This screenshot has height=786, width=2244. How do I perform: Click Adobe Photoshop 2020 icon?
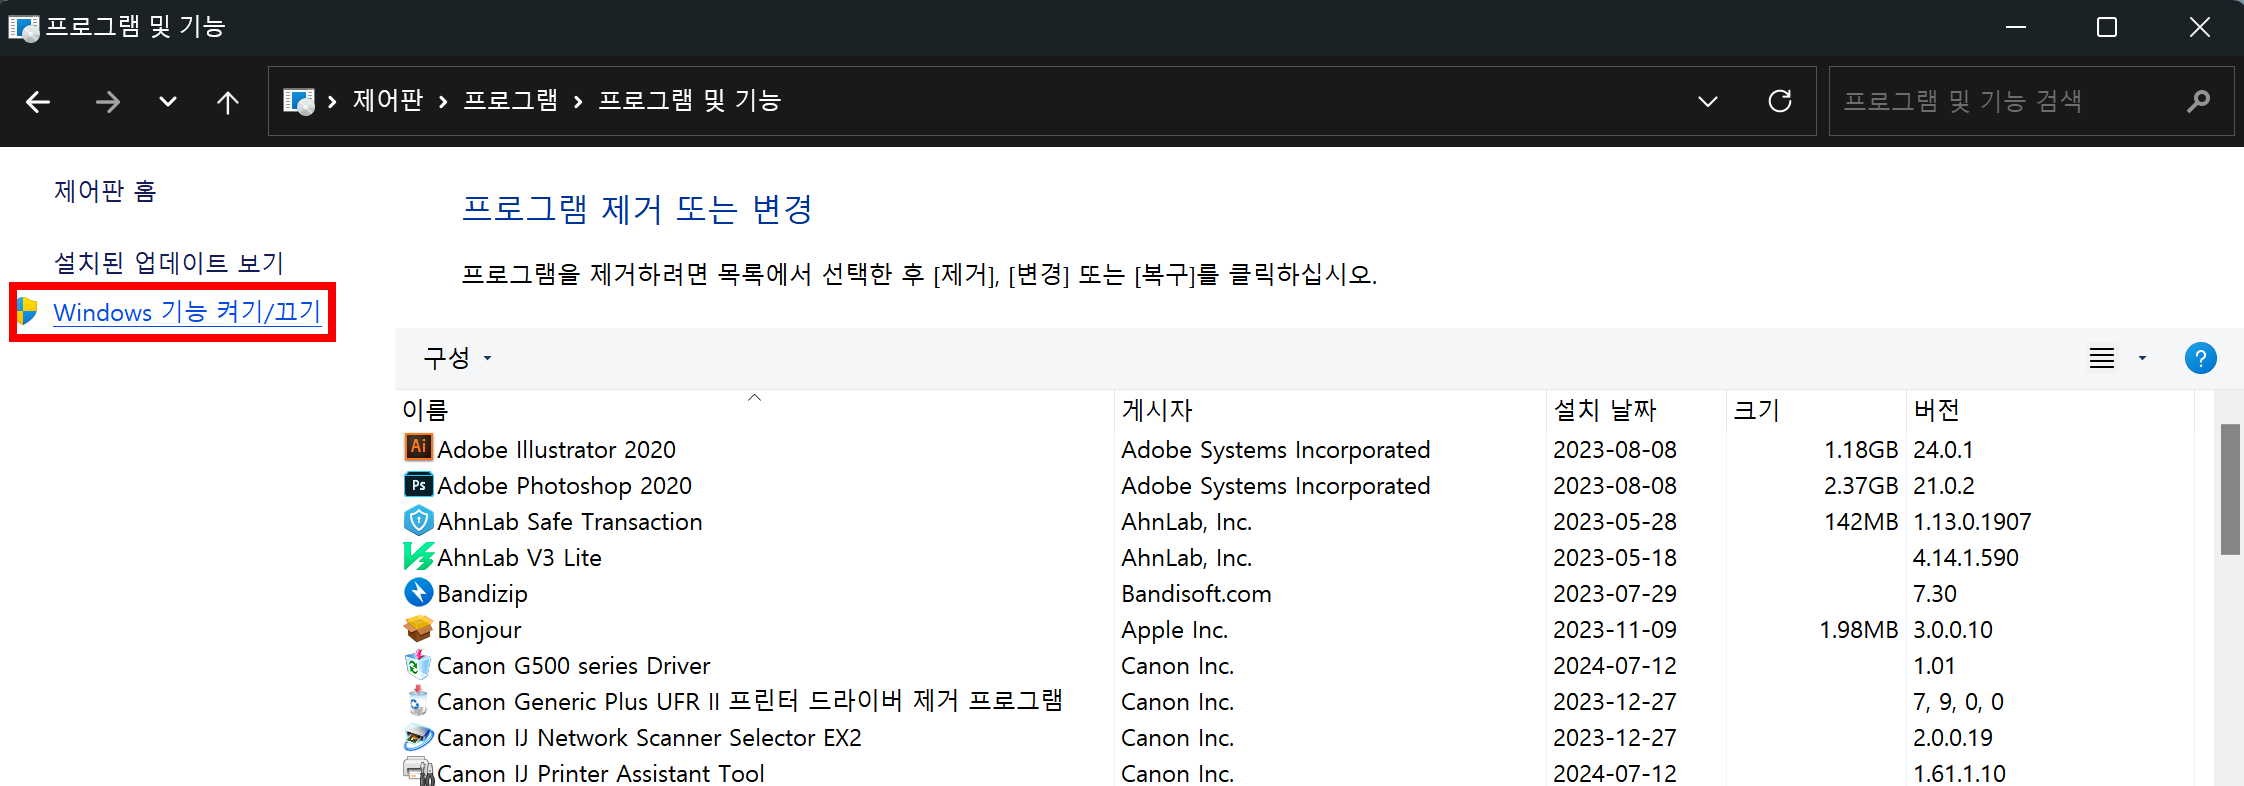pyautogui.click(x=418, y=485)
